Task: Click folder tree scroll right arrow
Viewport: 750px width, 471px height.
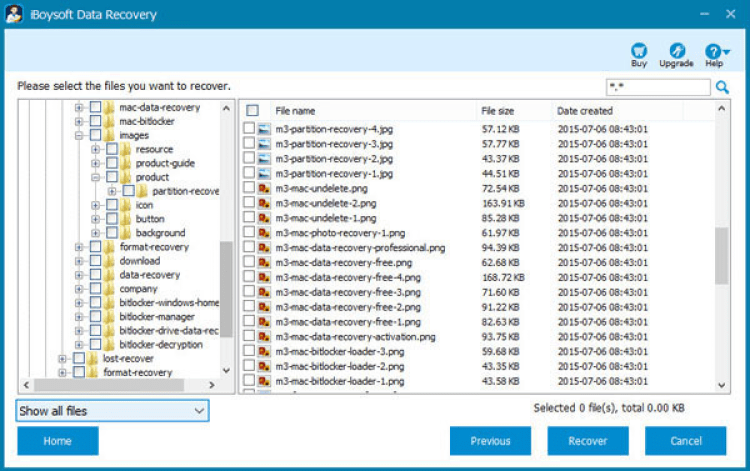Action: point(211,385)
